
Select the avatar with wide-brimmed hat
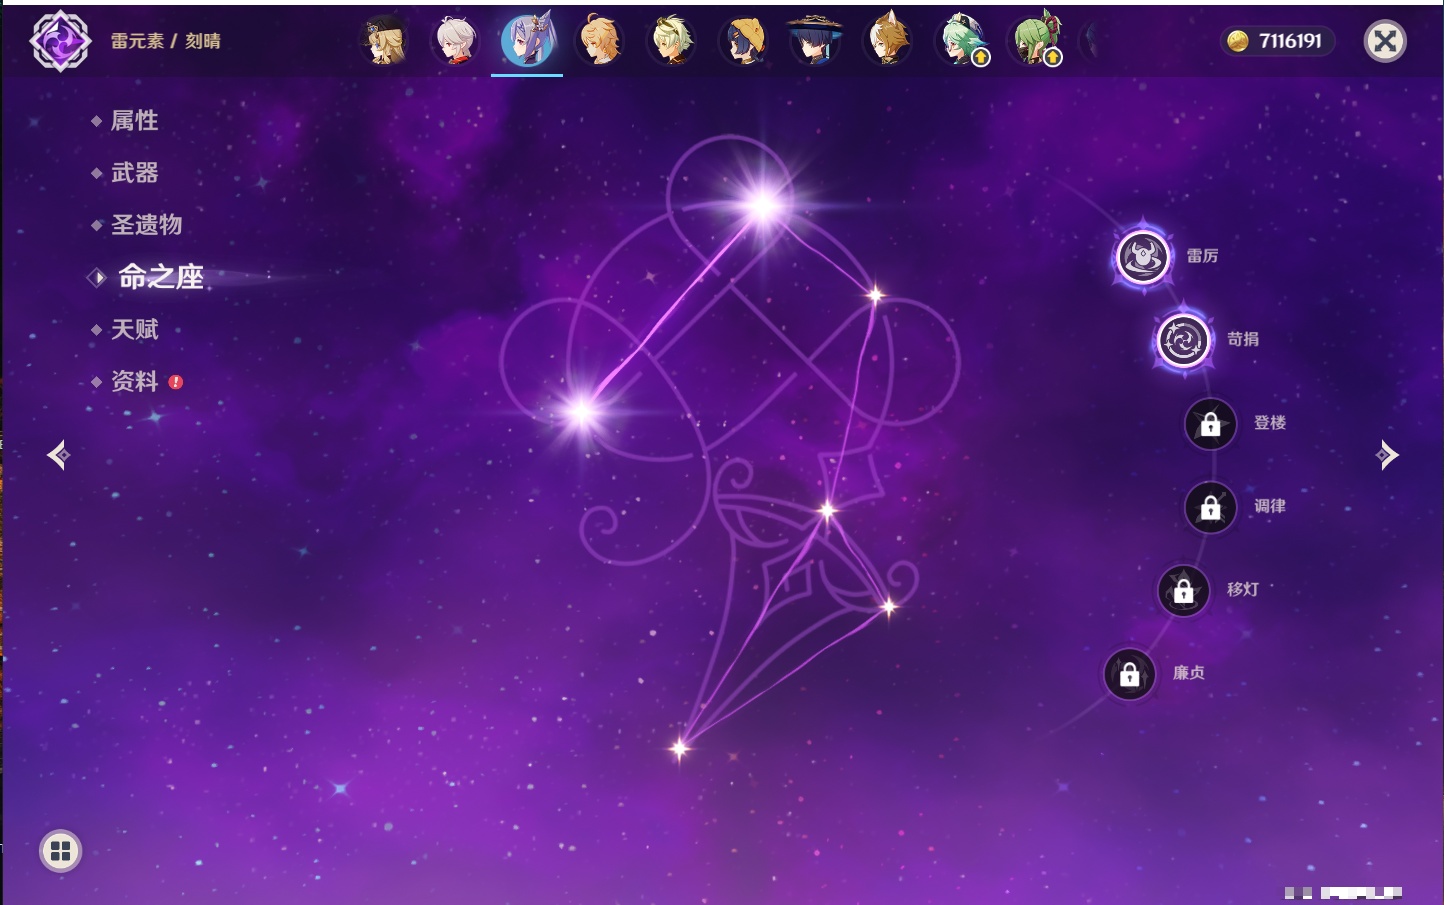(815, 41)
